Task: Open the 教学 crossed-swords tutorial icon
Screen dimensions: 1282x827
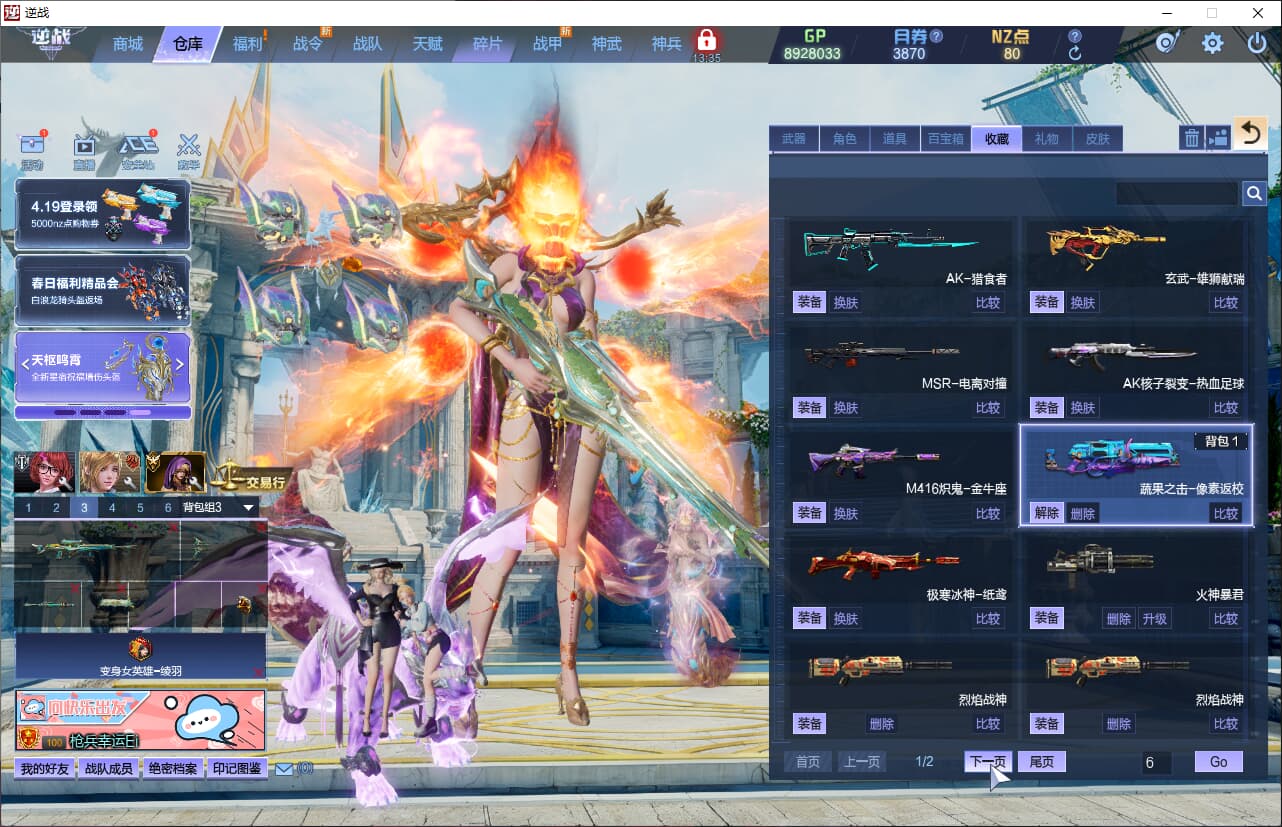Action: click(189, 151)
